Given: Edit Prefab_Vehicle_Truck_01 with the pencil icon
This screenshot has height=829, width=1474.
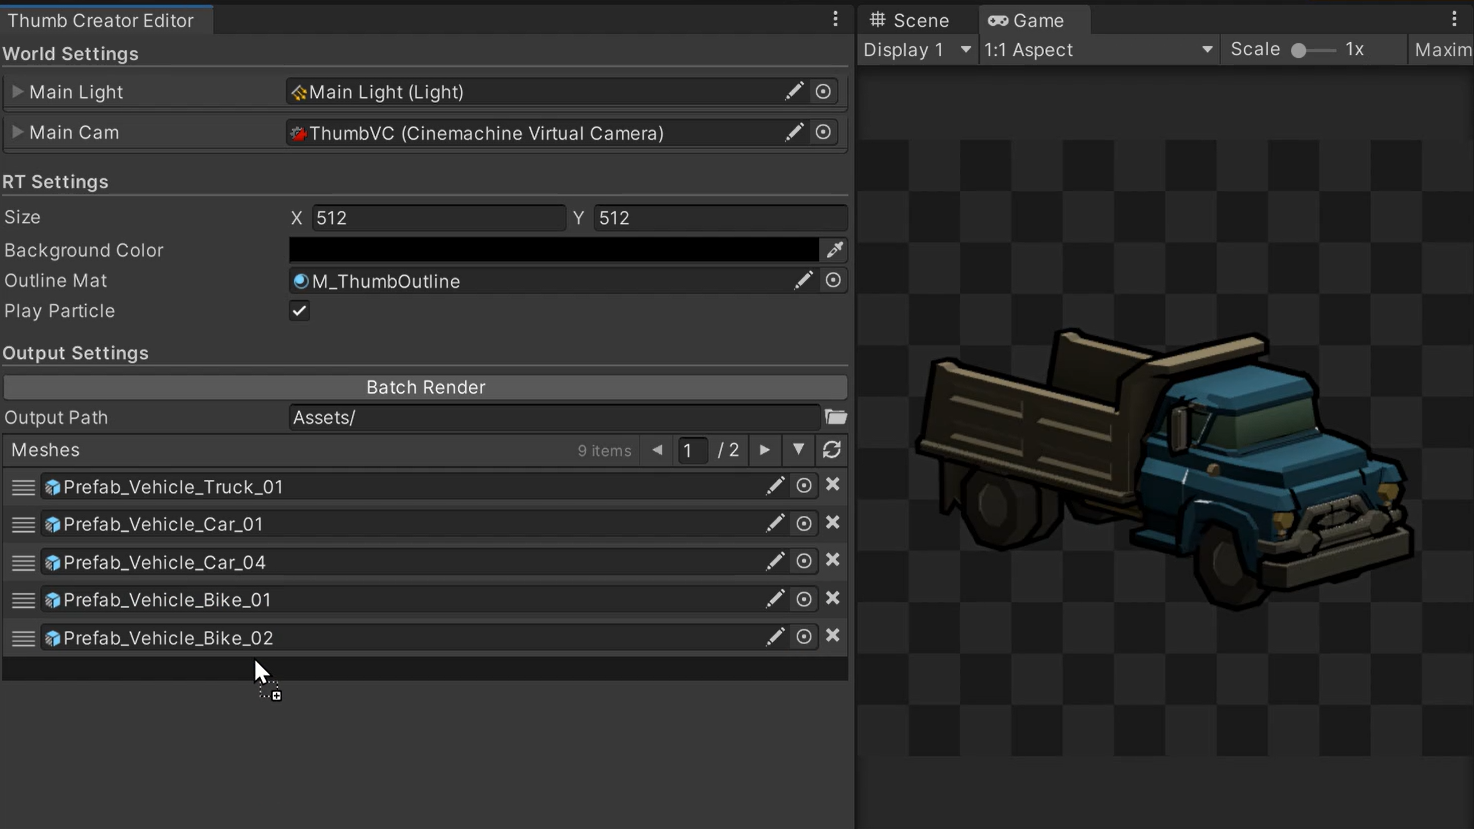Looking at the screenshot, I should pos(775,486).
